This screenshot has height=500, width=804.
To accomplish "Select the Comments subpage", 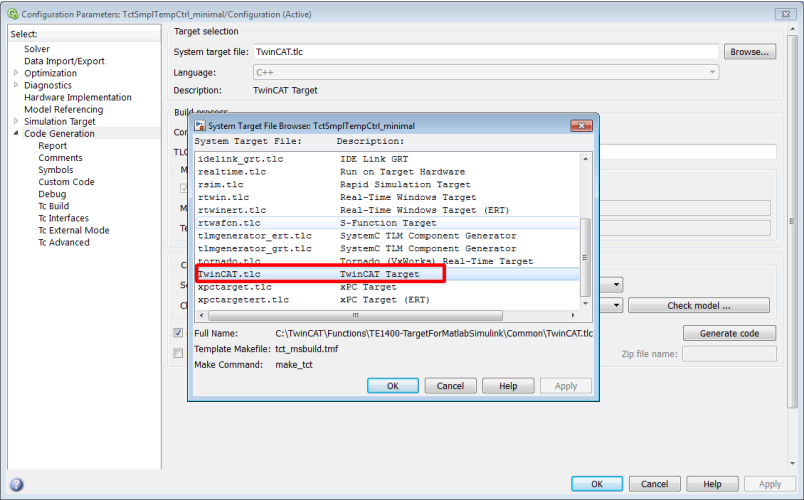I will [x=60, y=158].
